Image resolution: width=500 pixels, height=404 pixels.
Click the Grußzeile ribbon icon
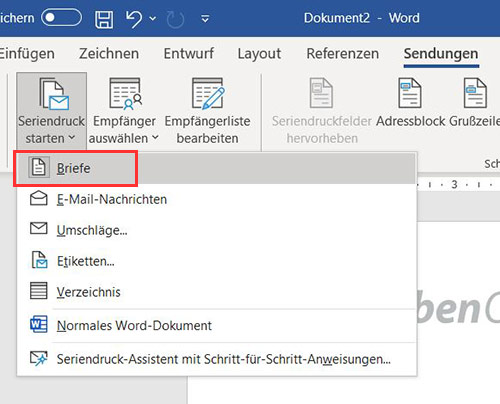tap(475, 93)
